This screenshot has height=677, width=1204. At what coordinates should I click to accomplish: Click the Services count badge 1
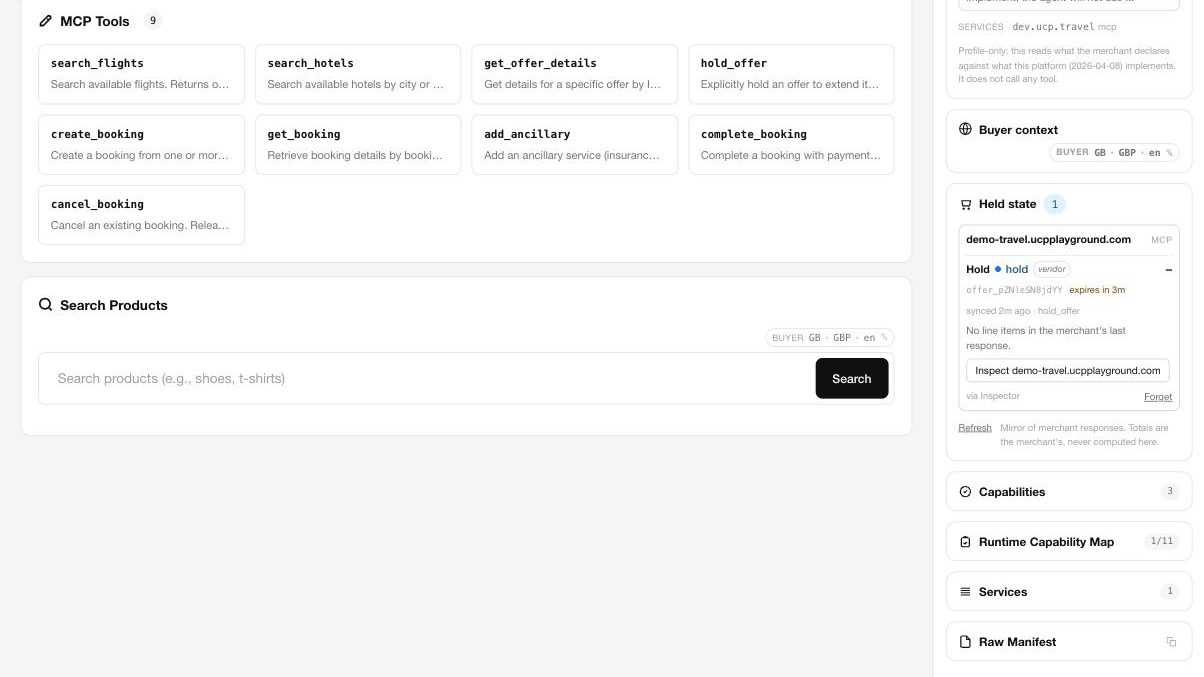(x=1170, y=592)
